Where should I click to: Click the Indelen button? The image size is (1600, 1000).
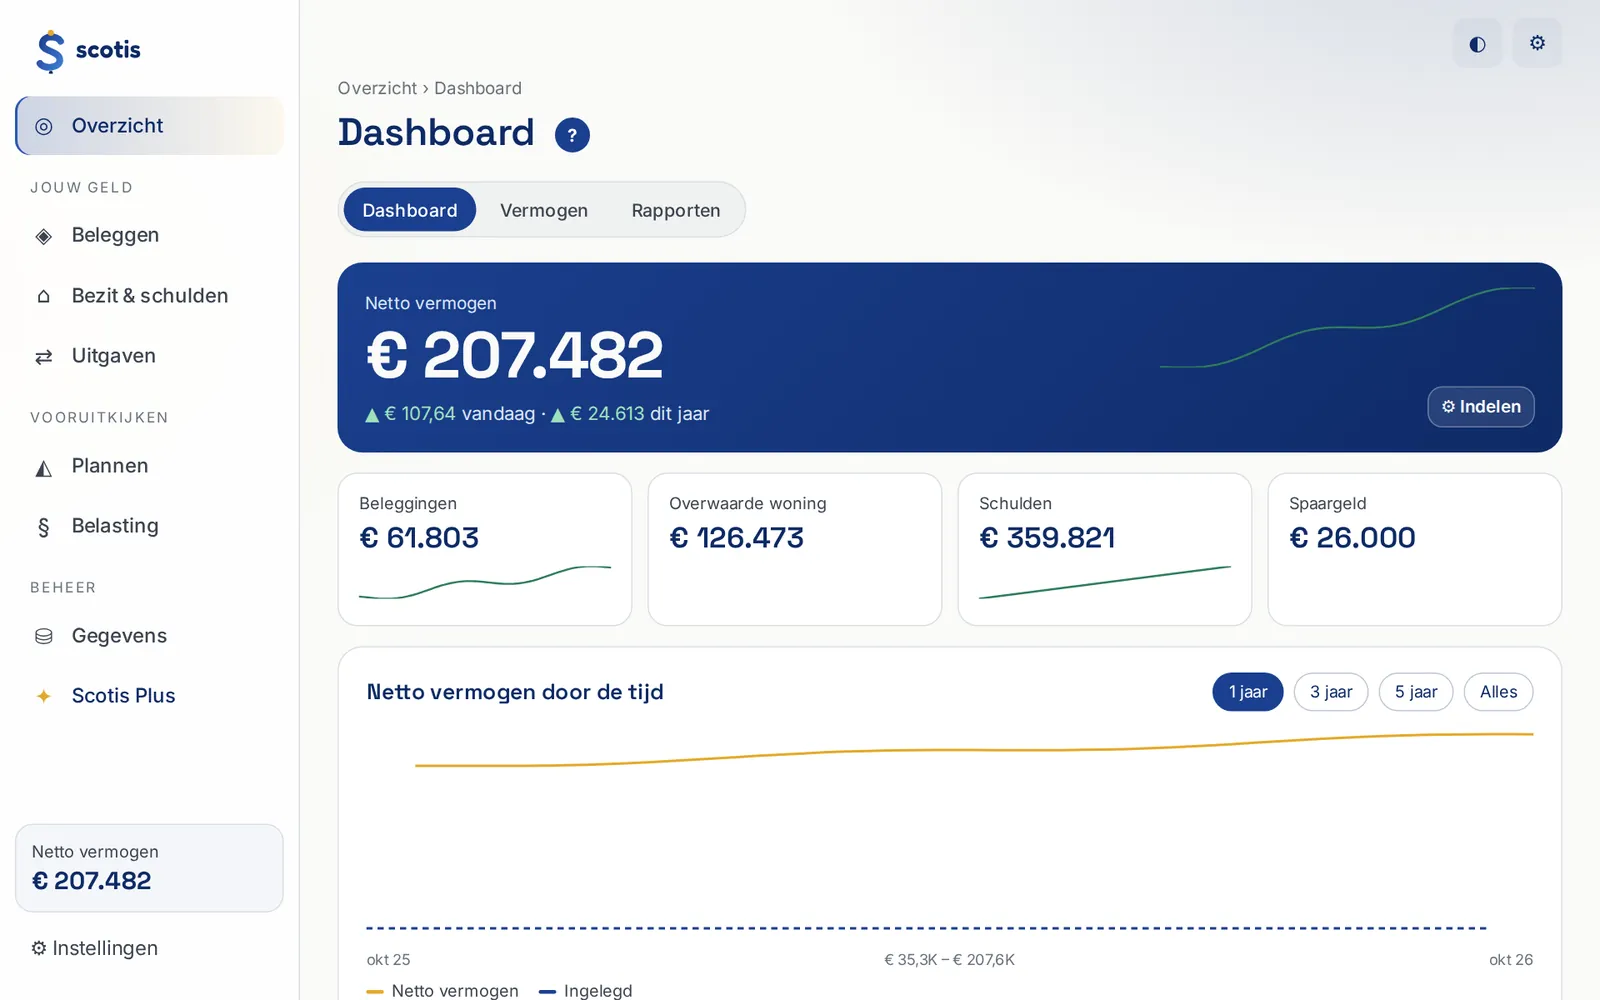(1481, 407)
